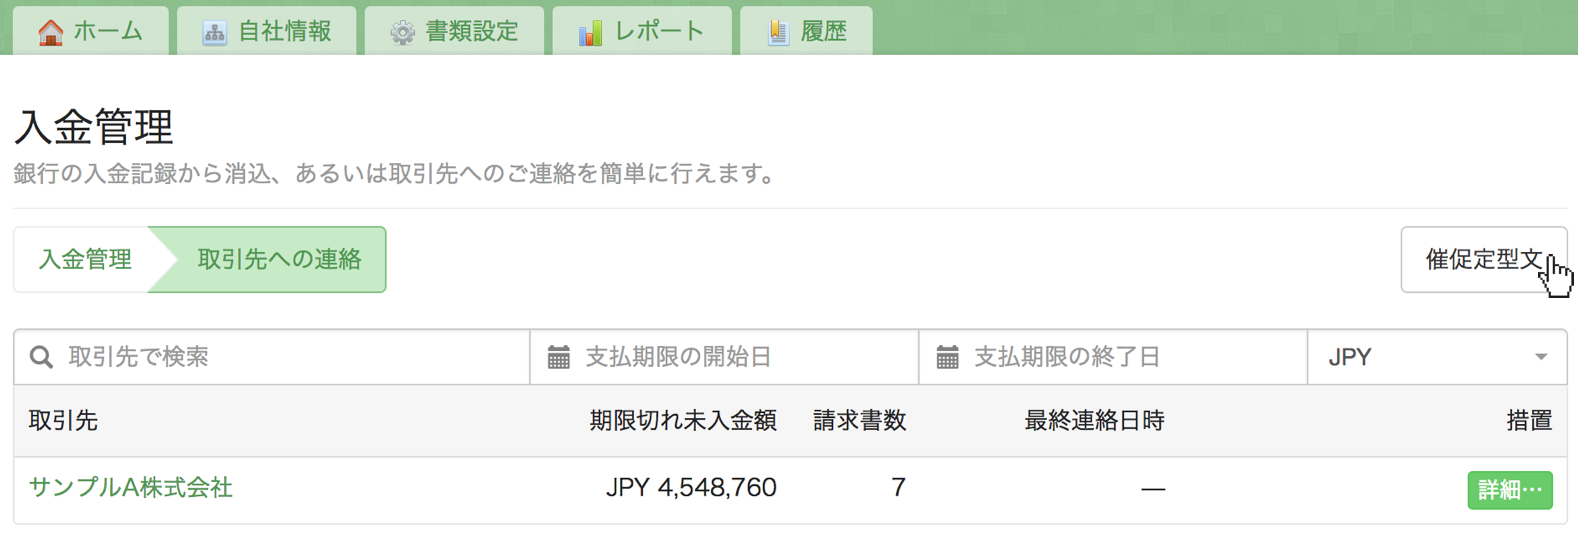Click the organization icon on 自社情報 tab
1578x554 pixels.
tap(214, 33)
